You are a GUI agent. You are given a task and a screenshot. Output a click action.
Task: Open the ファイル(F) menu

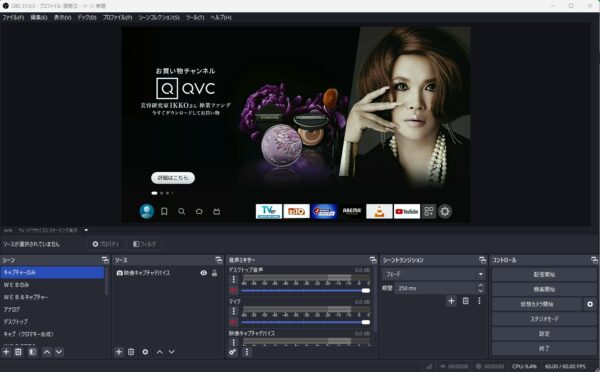tap(13, 18)
